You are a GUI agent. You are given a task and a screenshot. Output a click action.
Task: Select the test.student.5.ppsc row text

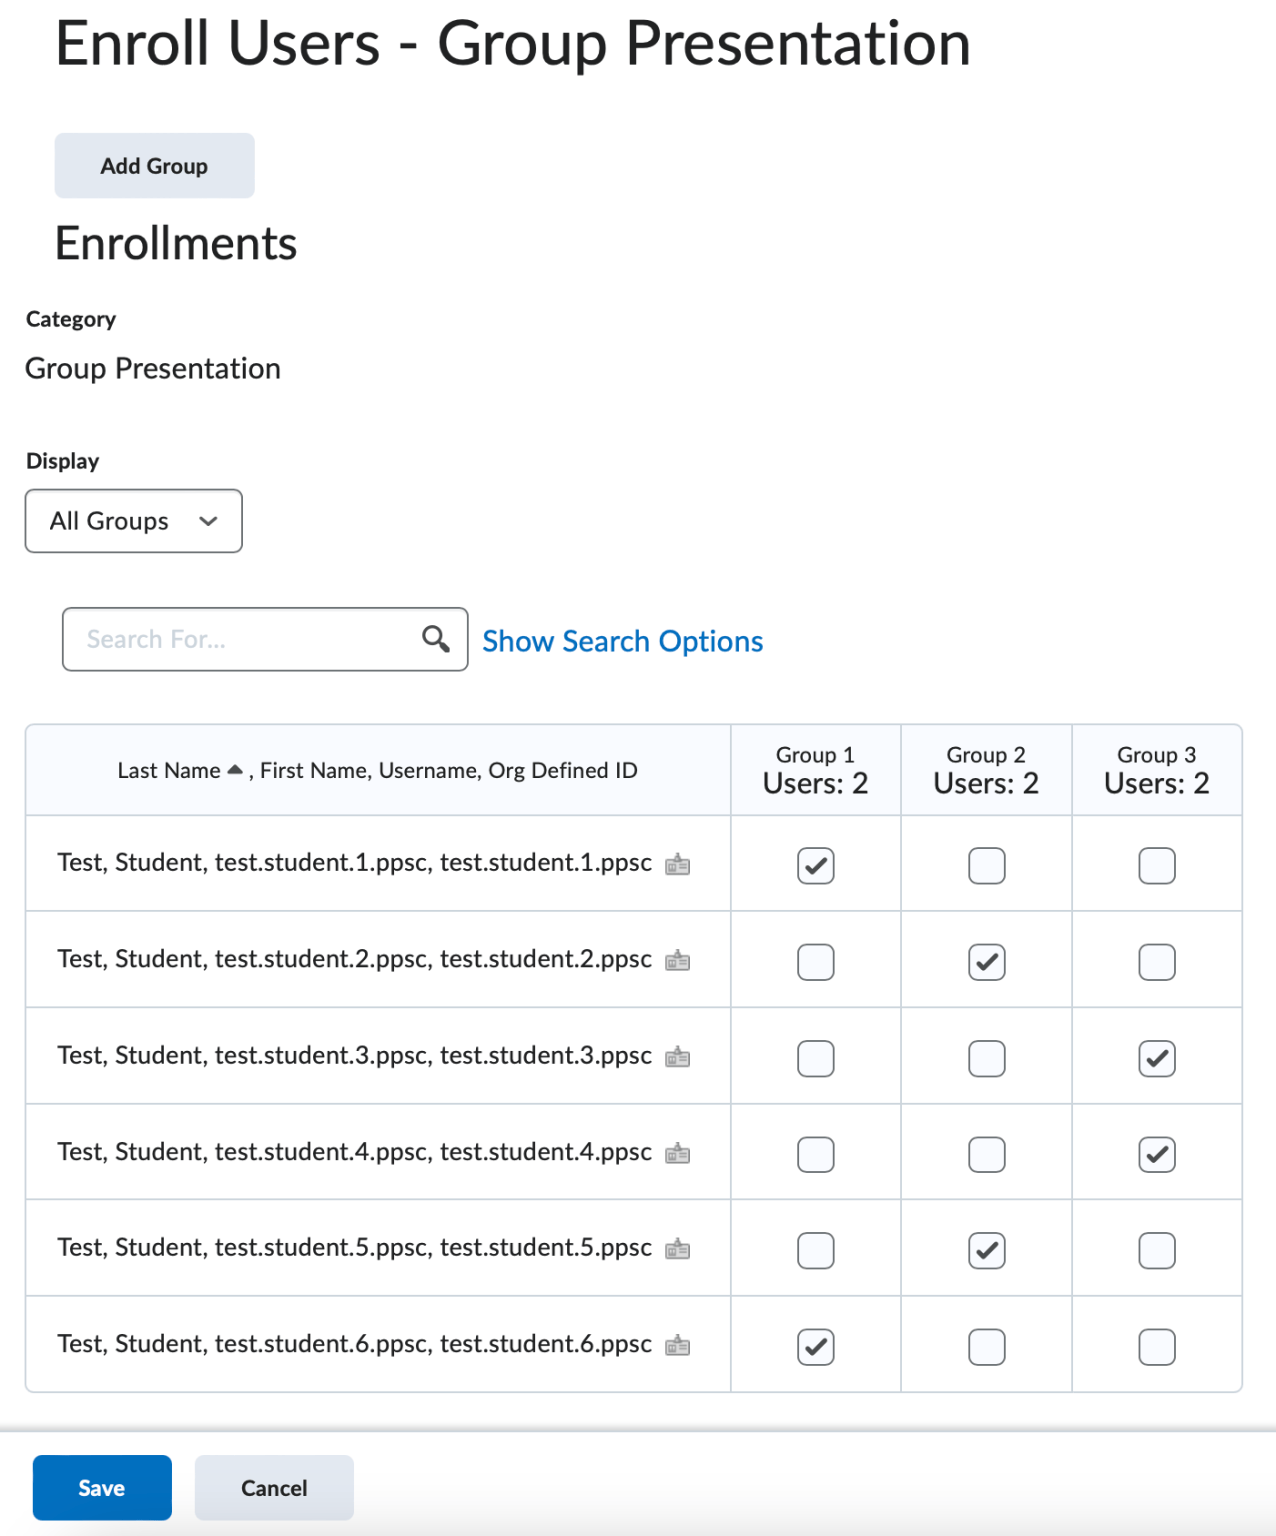tap(355, 1247)
